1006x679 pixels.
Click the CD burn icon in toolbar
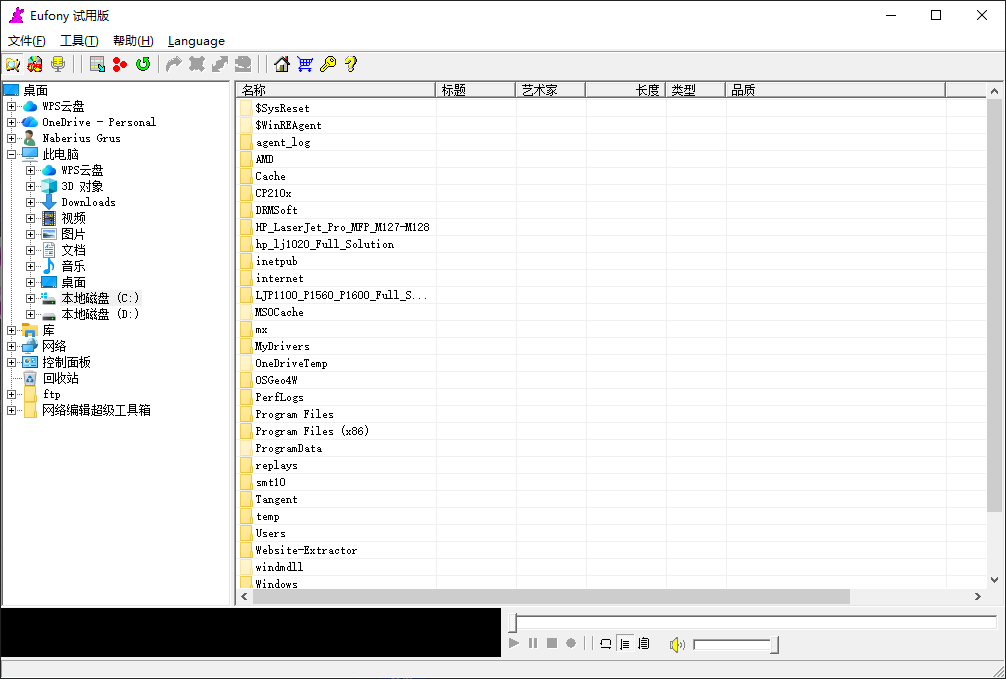[35, 64]
